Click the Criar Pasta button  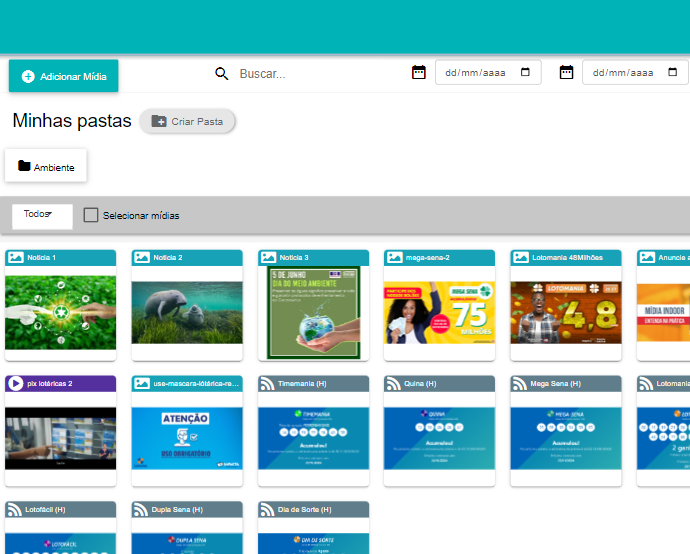click(x=187, y=121)
